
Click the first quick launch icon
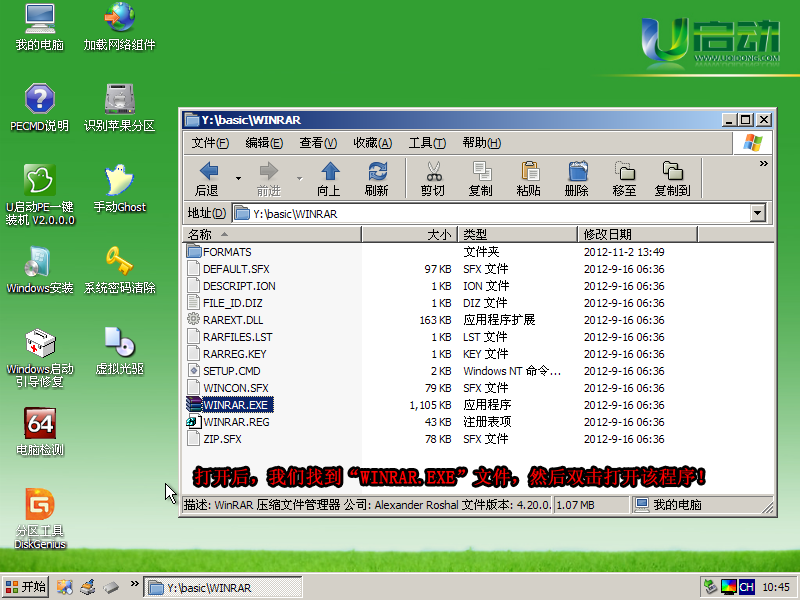coord(65,587)
